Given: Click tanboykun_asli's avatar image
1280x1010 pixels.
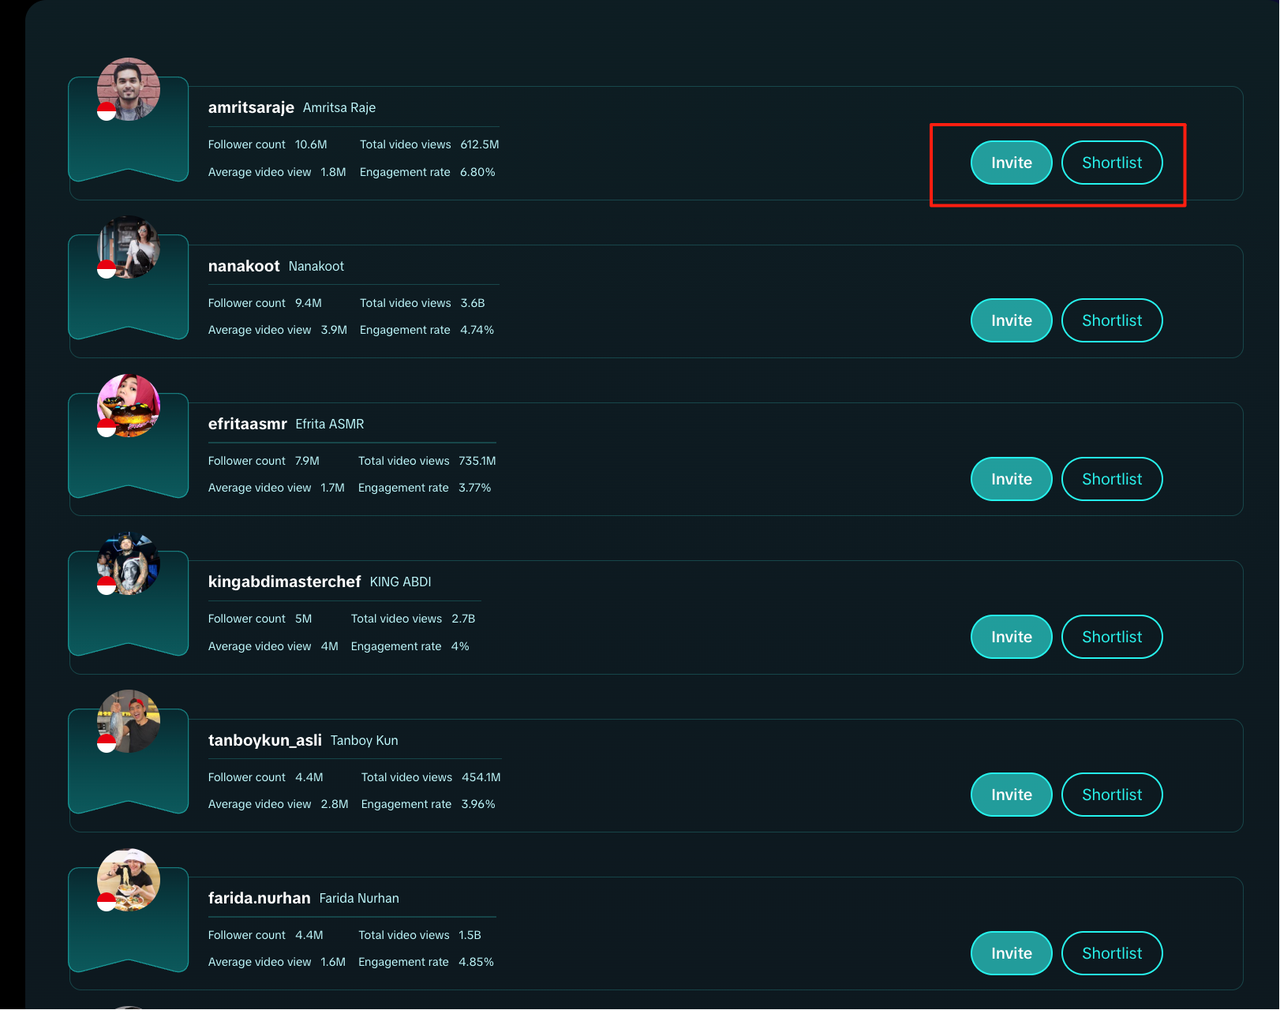Looking at the screenshot, I should (x=128, y=721).
